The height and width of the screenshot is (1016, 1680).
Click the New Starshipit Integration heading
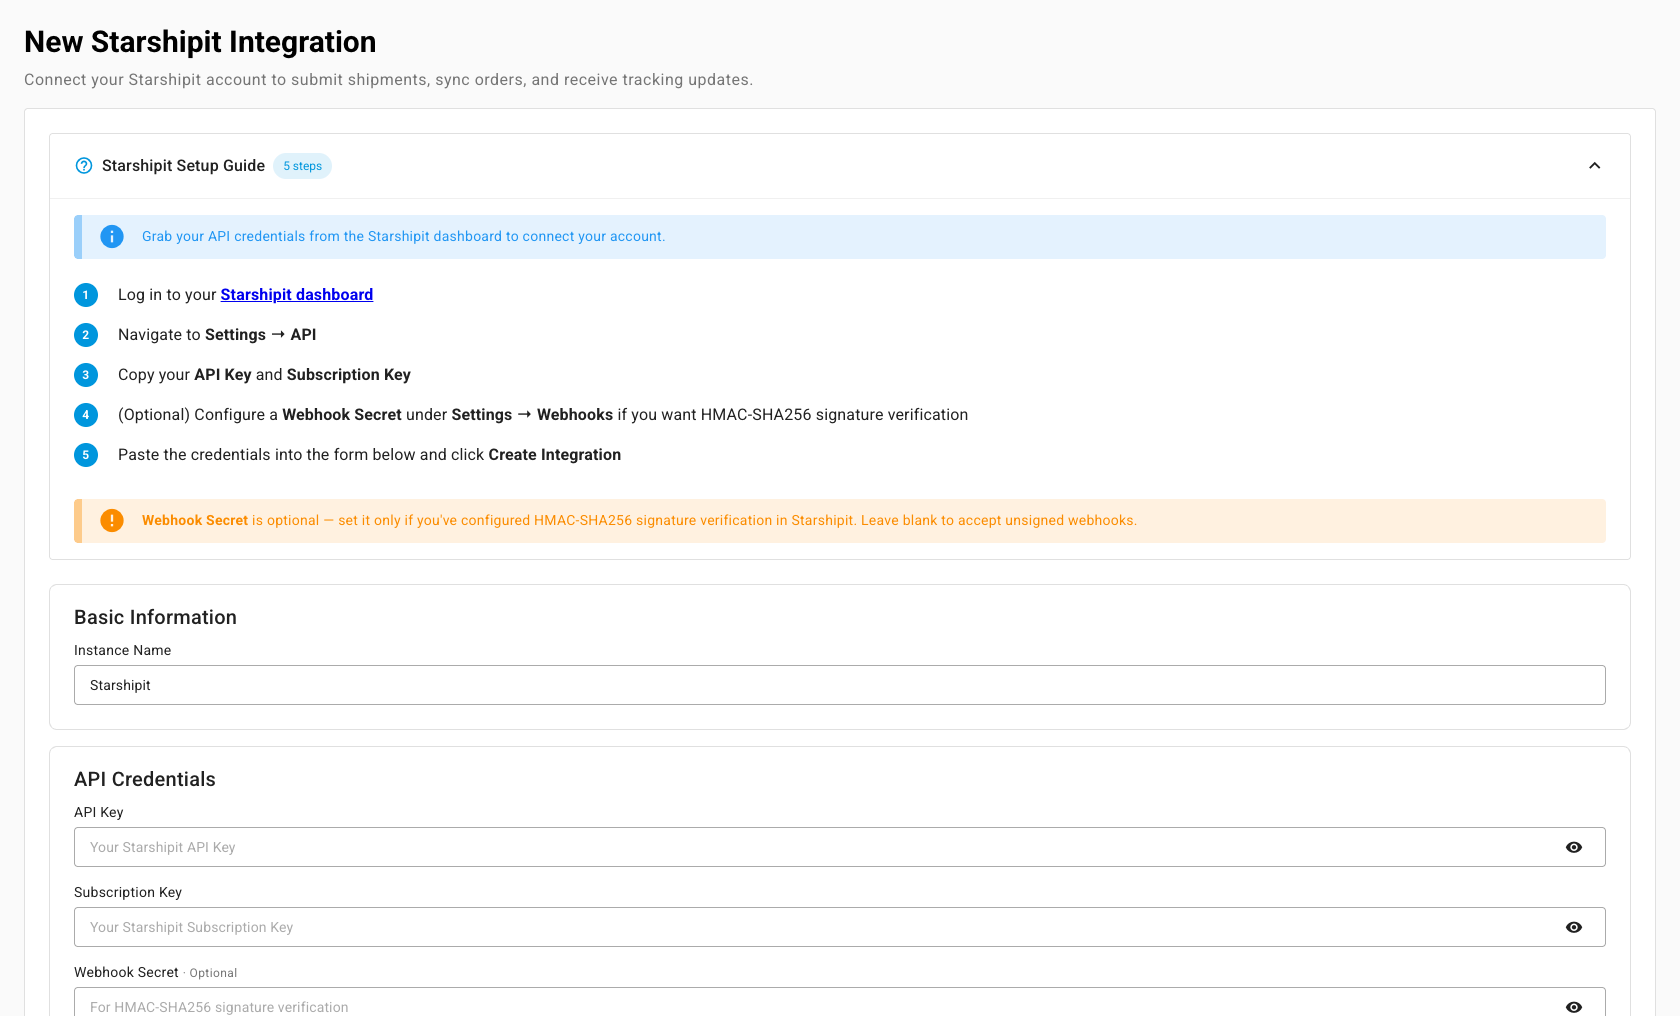pyautogui.click(x=200, y=42)
